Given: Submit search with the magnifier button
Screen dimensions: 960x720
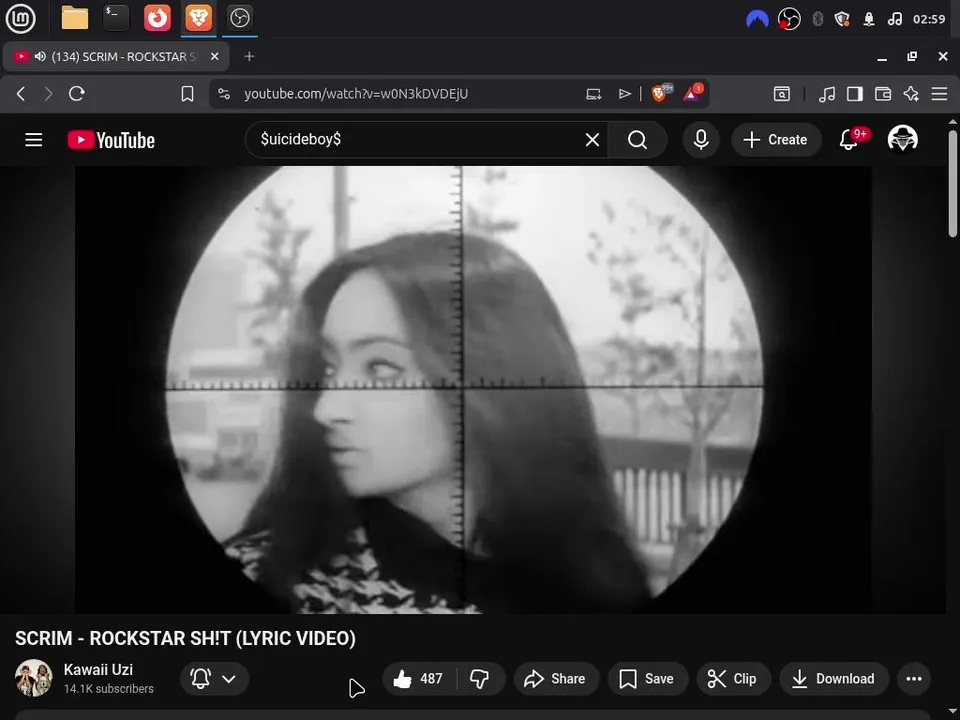Looking at the screenshot, I should point(637,140).
